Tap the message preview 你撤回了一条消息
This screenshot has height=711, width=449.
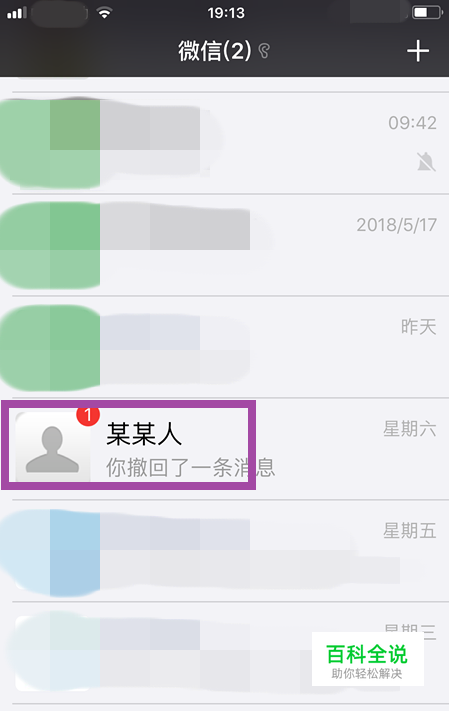coord(190,468)
